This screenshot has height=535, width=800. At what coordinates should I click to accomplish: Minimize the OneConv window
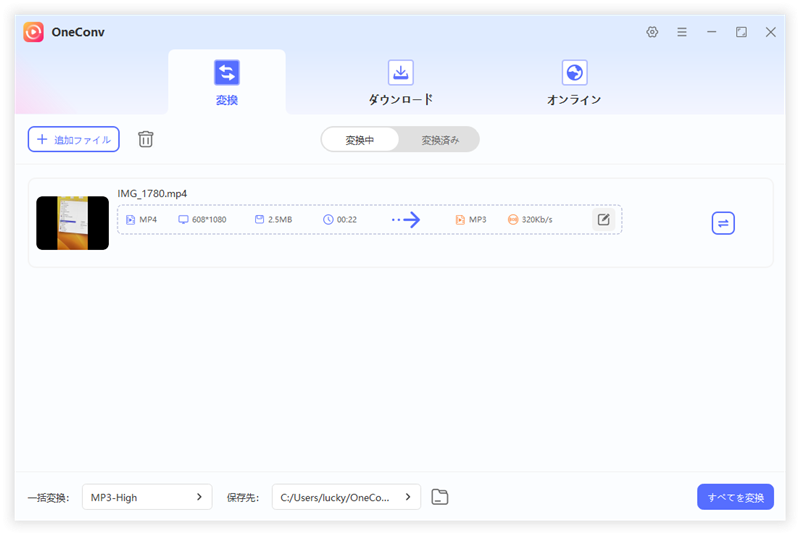click(712, 32)
